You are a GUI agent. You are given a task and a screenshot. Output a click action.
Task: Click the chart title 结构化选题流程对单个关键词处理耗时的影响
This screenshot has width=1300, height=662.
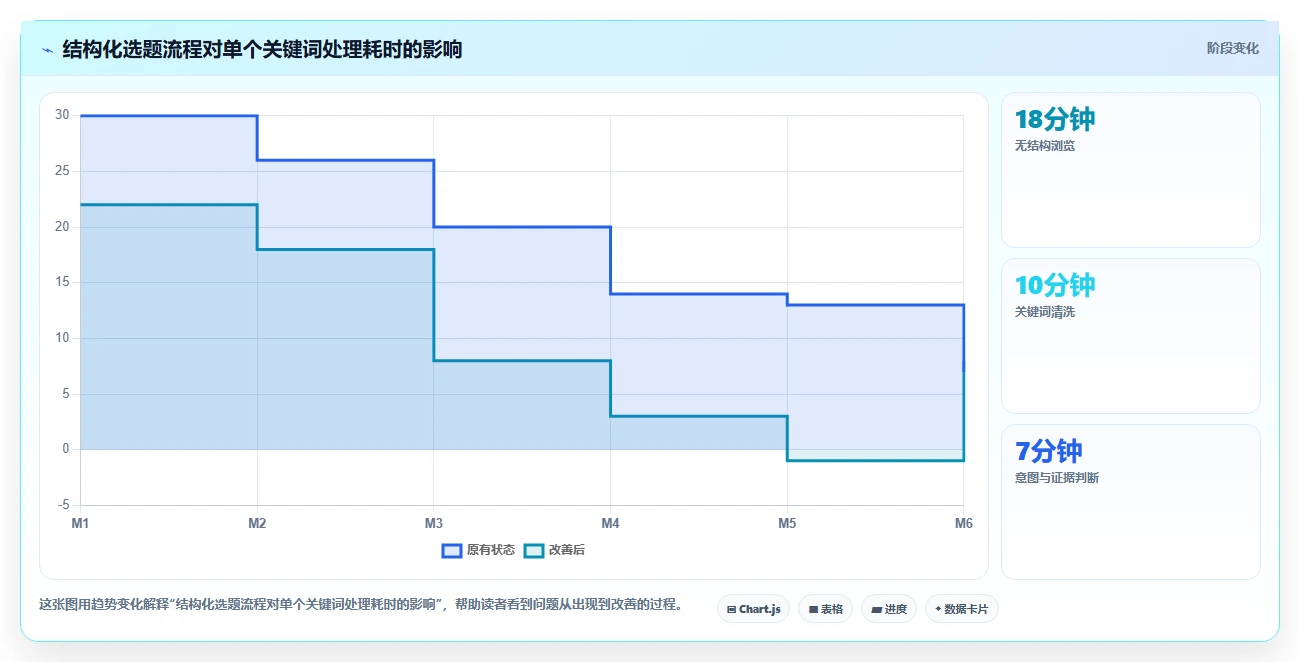click(x=262, y=49)
